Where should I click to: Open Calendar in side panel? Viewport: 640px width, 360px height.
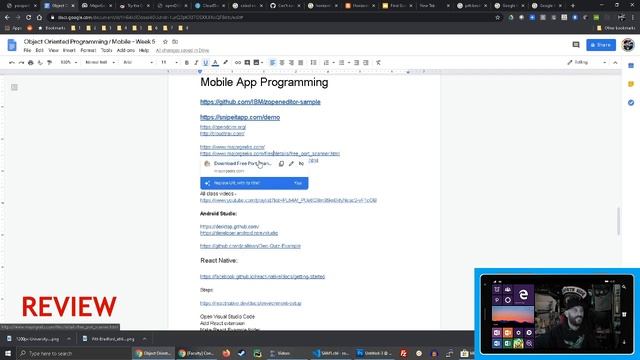pos(631,66)
